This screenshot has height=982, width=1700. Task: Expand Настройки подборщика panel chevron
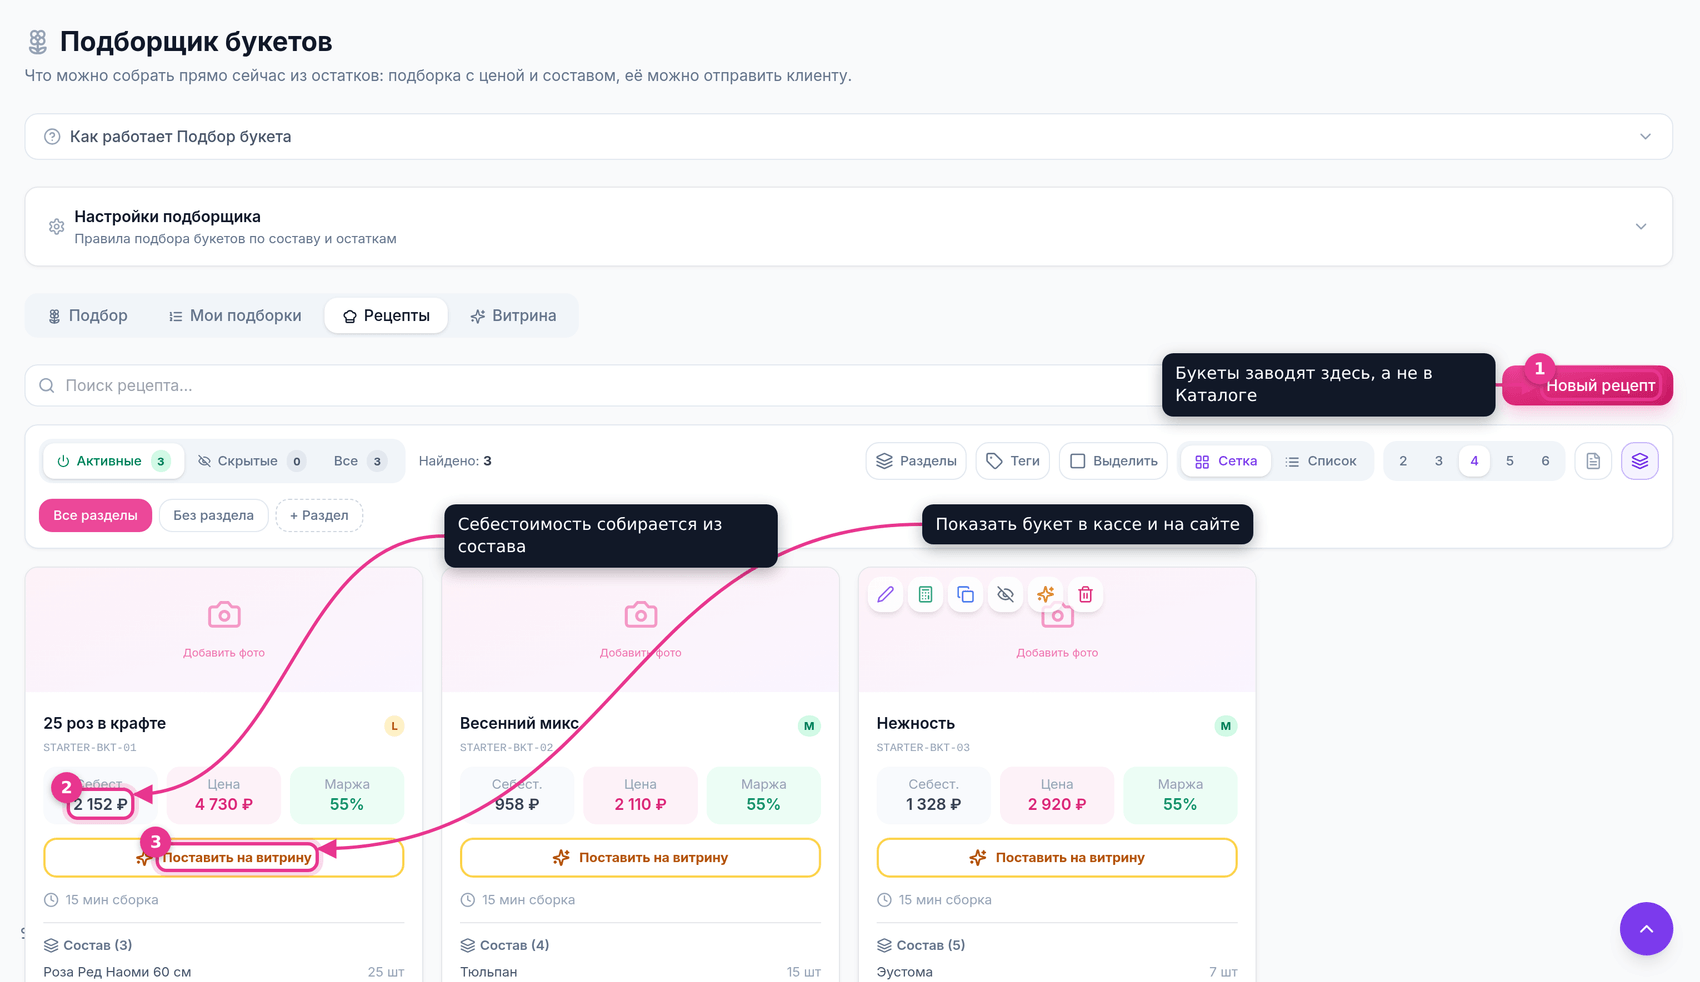[1641, 227]
